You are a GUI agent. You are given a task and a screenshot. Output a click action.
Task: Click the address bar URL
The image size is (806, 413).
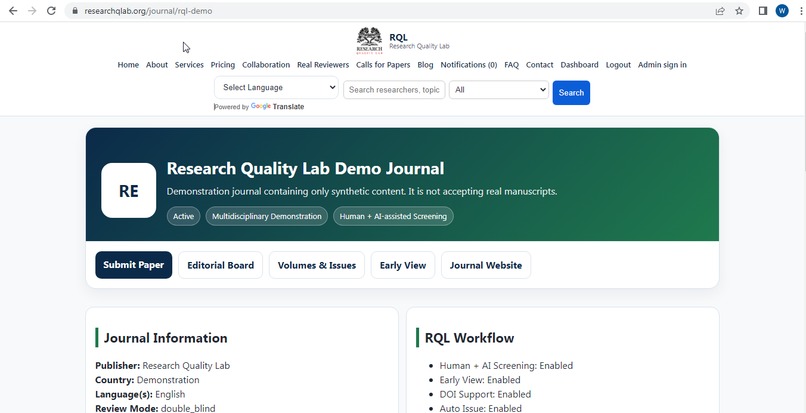(149, 11)
